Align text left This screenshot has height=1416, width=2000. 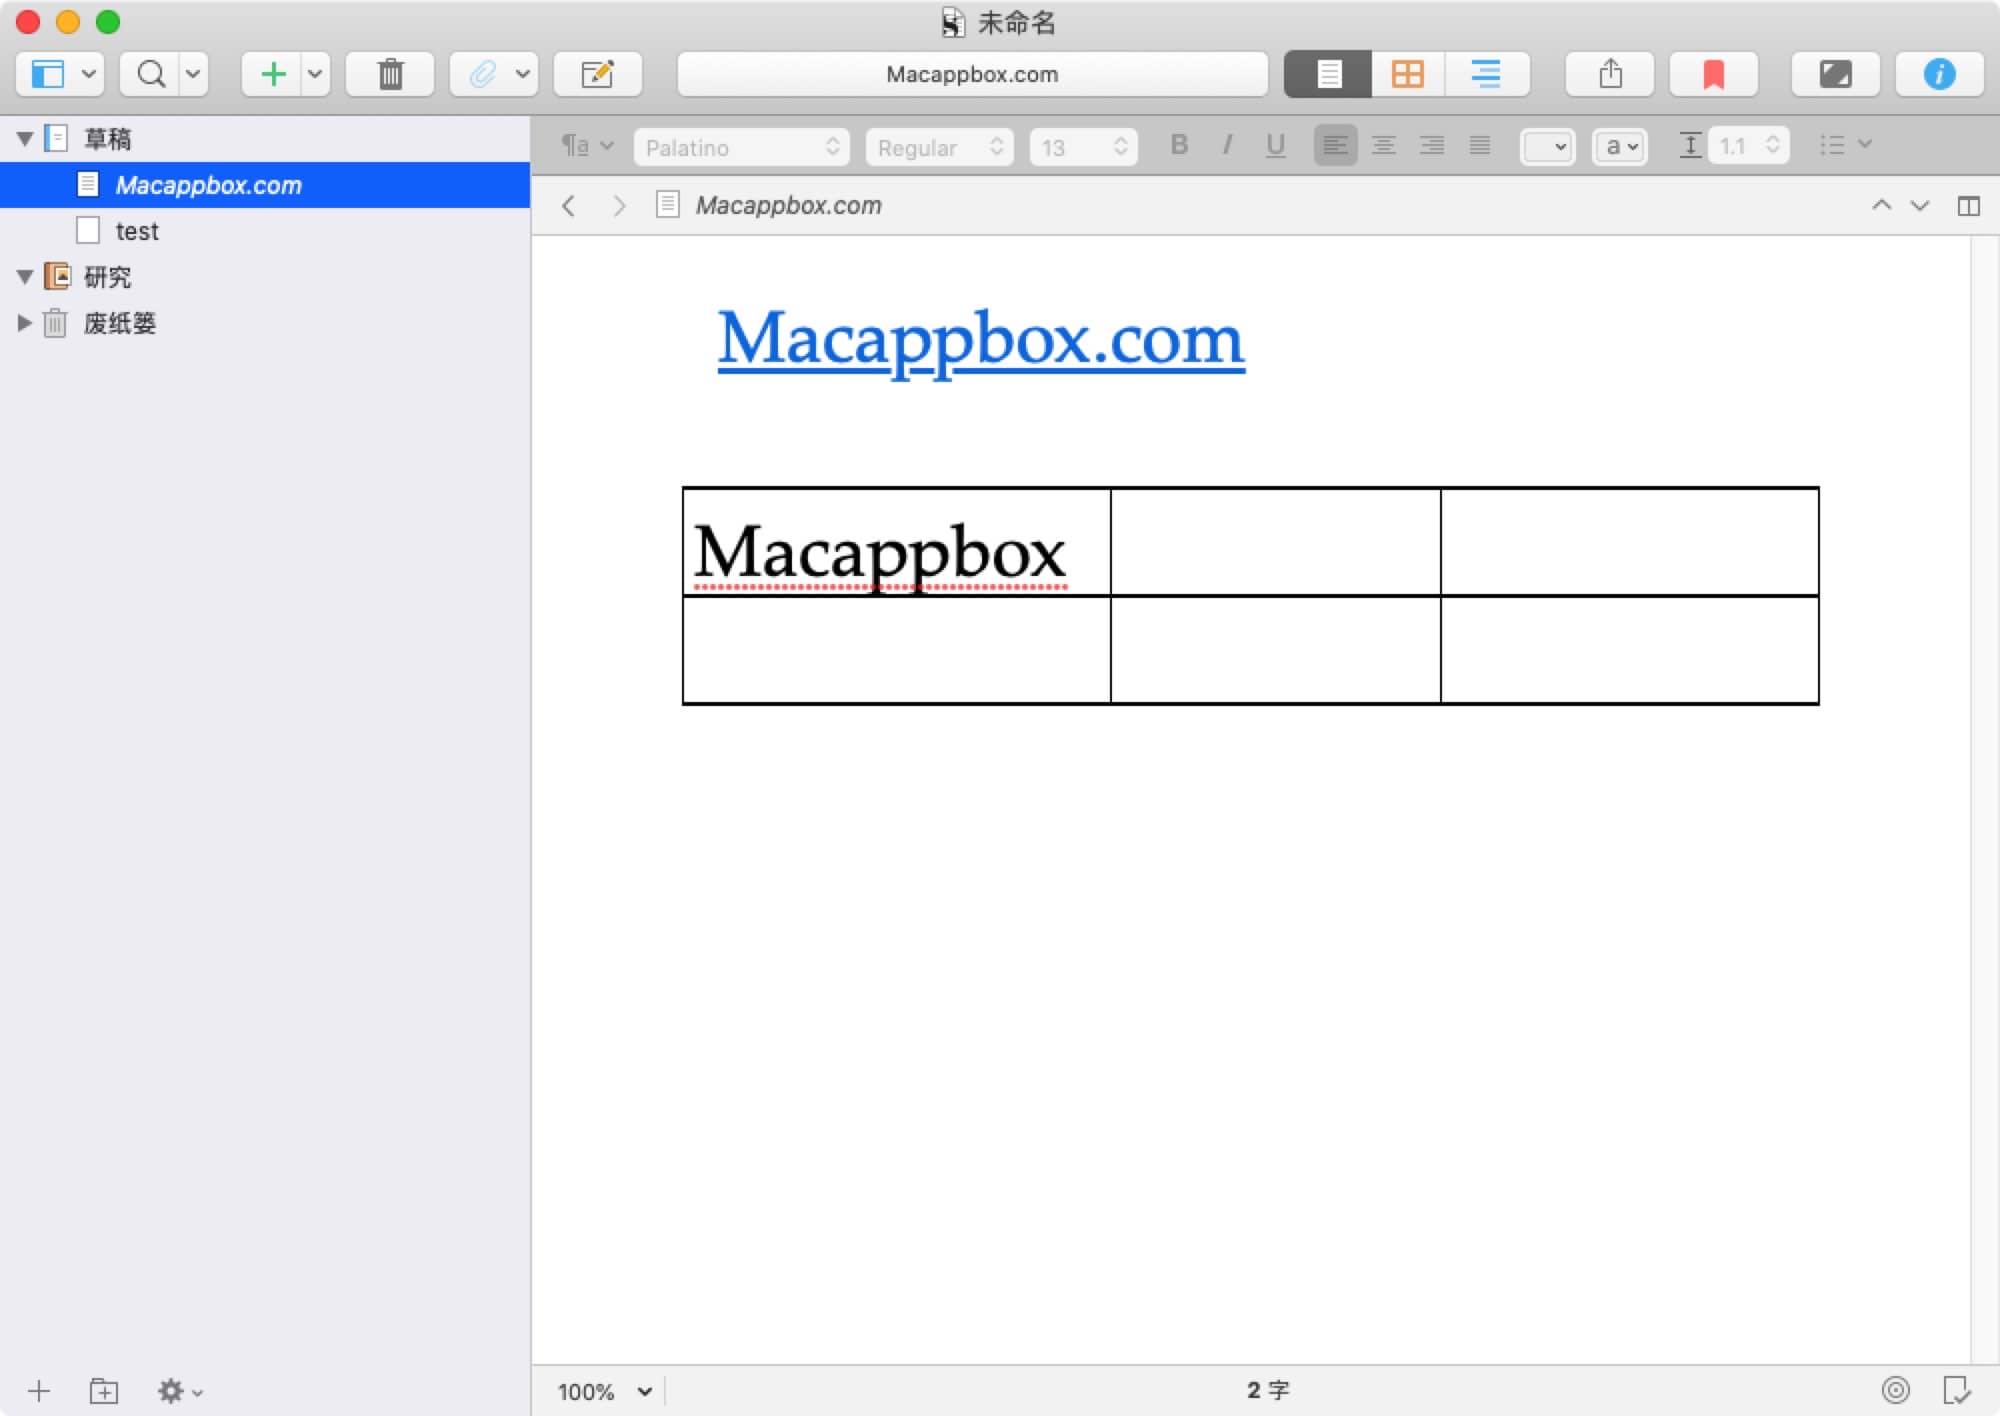coord(1335,146)
